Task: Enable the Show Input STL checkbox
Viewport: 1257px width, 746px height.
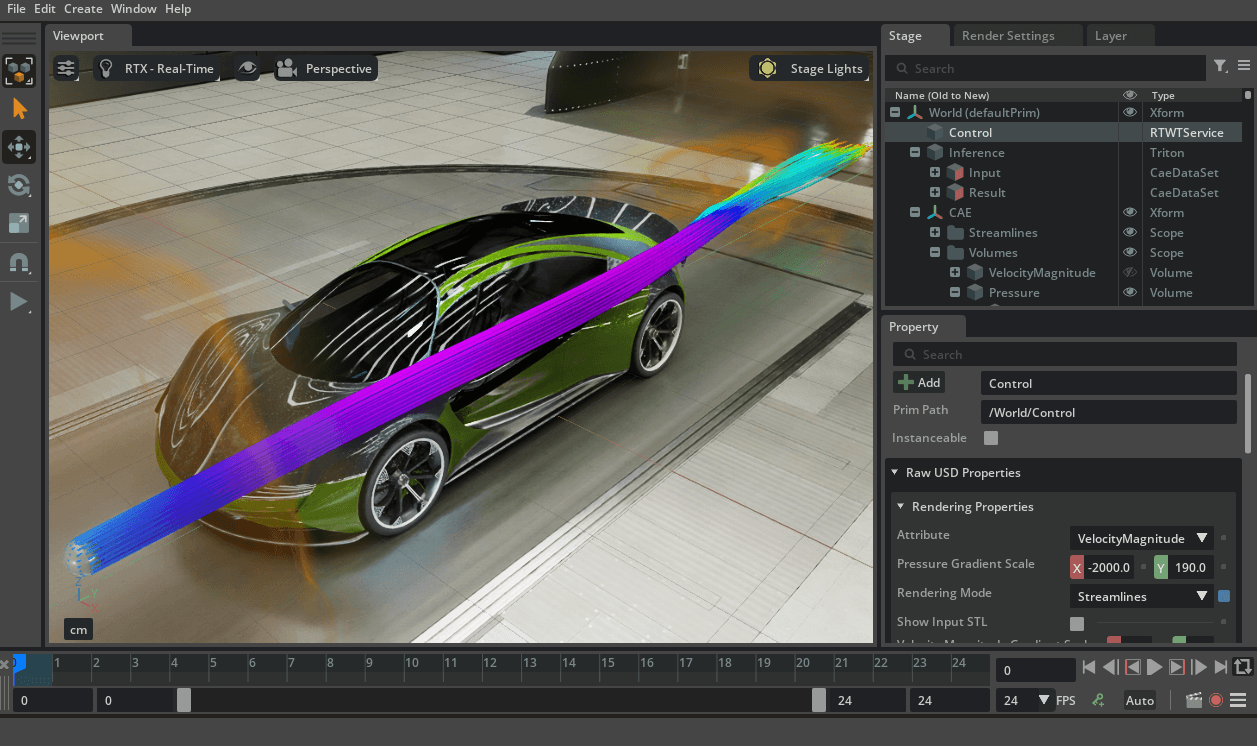Action: 1076,623
